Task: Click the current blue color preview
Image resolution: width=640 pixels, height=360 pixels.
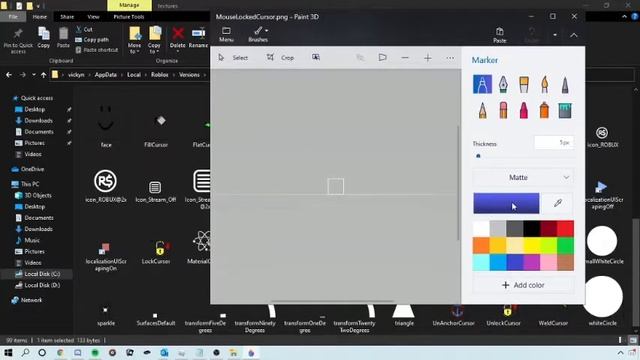Action: tap(506, 203)
